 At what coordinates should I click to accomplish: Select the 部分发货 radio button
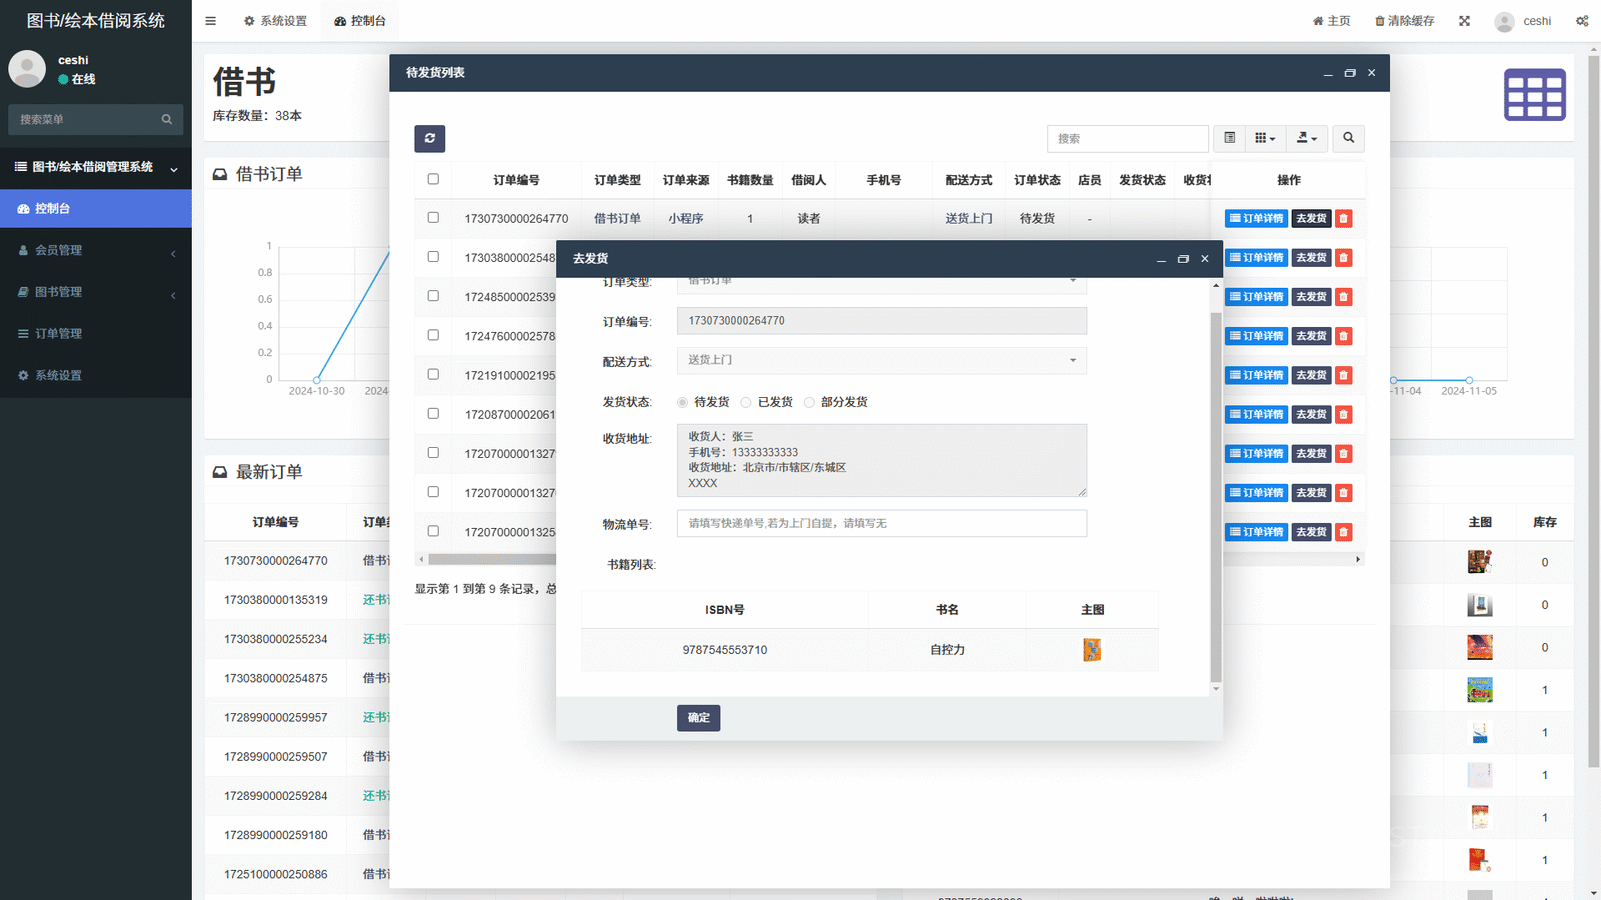tap(809, 402)
